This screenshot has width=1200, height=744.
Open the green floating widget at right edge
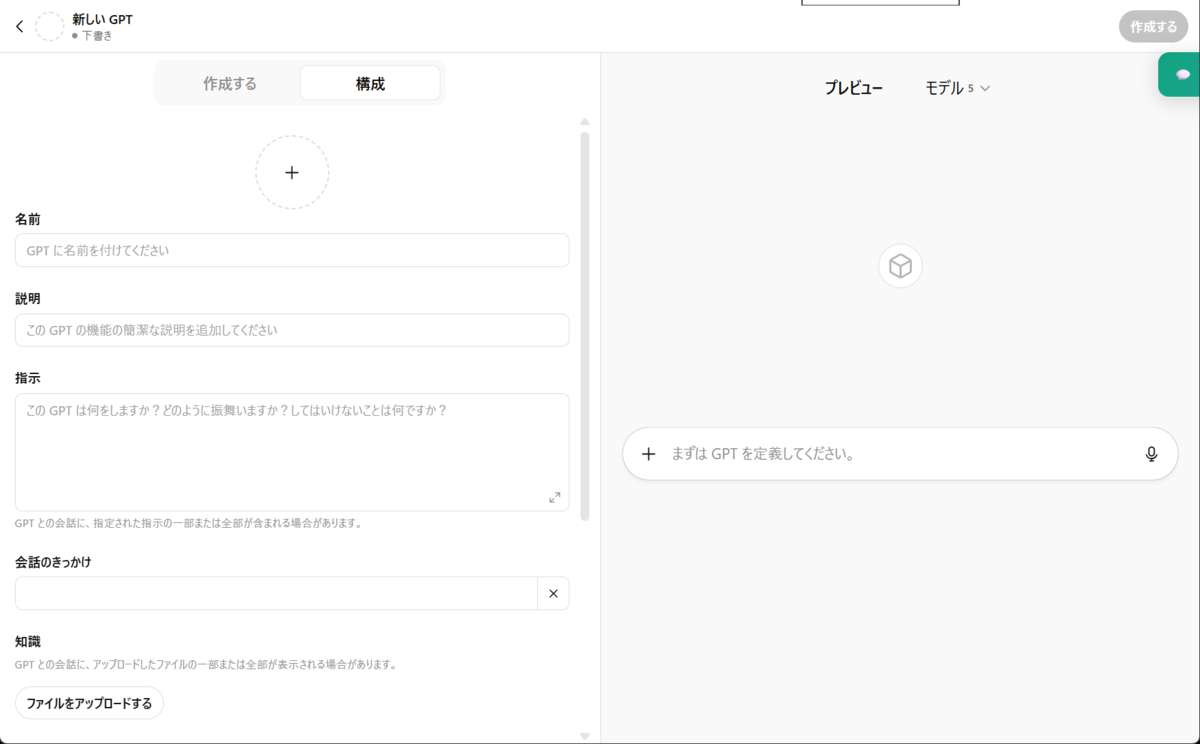(1180, 75)
